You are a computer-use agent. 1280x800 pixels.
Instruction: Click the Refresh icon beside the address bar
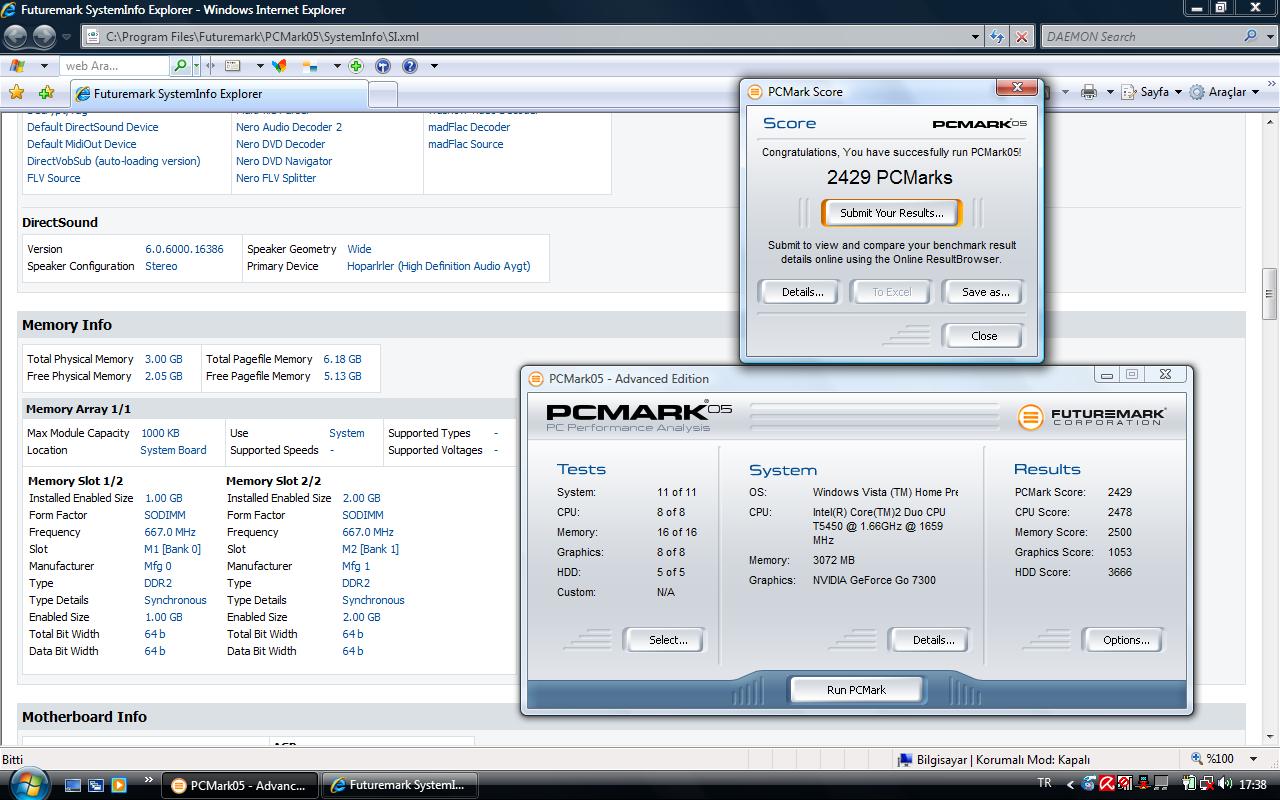coord(997,37)
